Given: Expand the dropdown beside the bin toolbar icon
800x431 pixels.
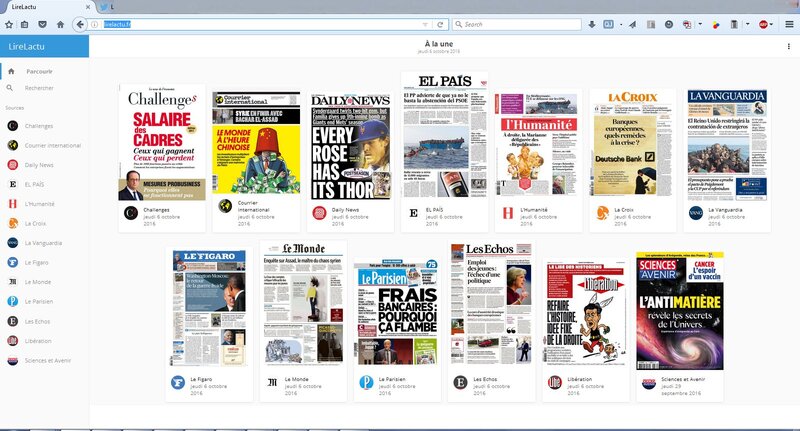Looking at the screenshot, I should (747, 24).
